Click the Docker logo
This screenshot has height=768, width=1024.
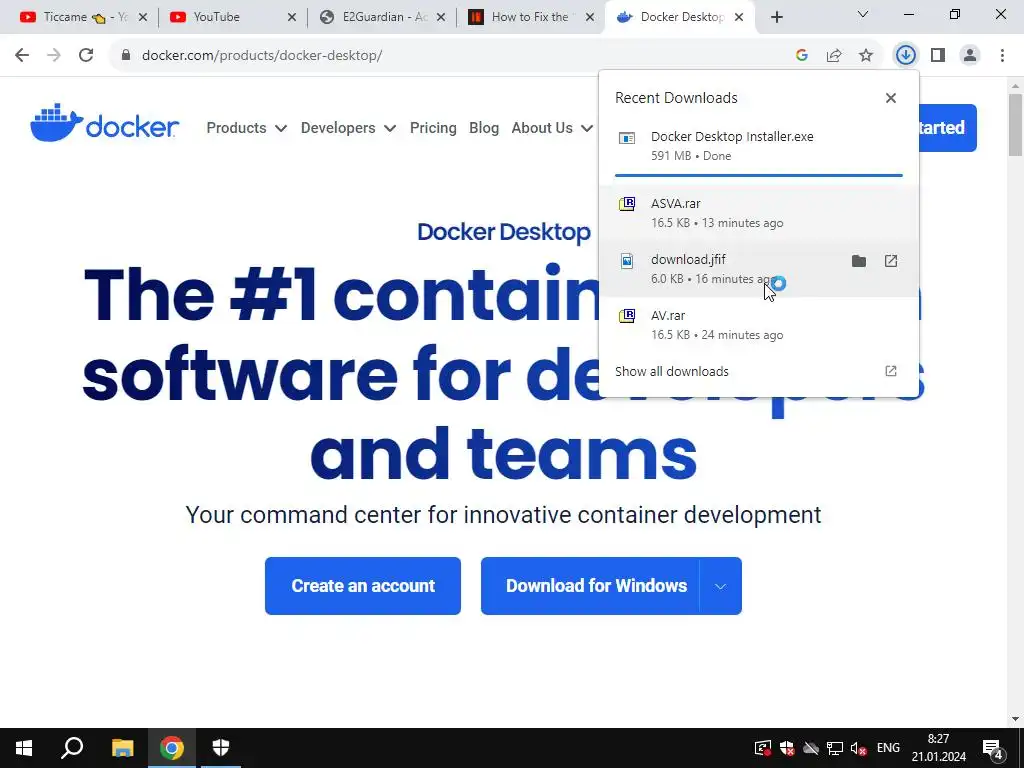coord(104,123)
